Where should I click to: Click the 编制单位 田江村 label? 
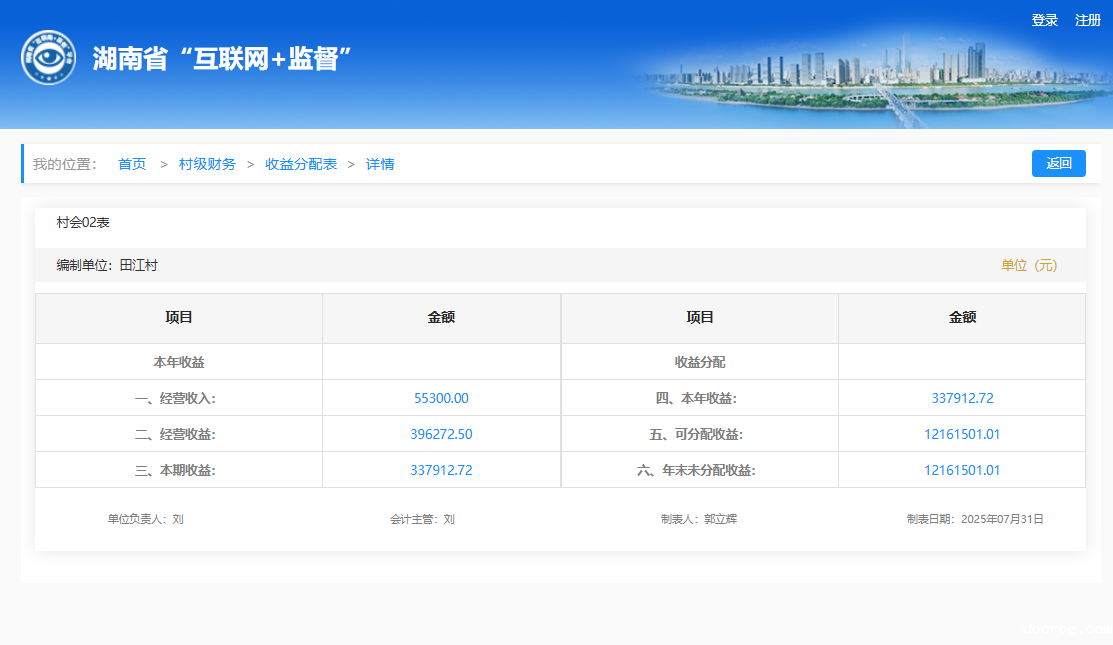tap(107, 265)
